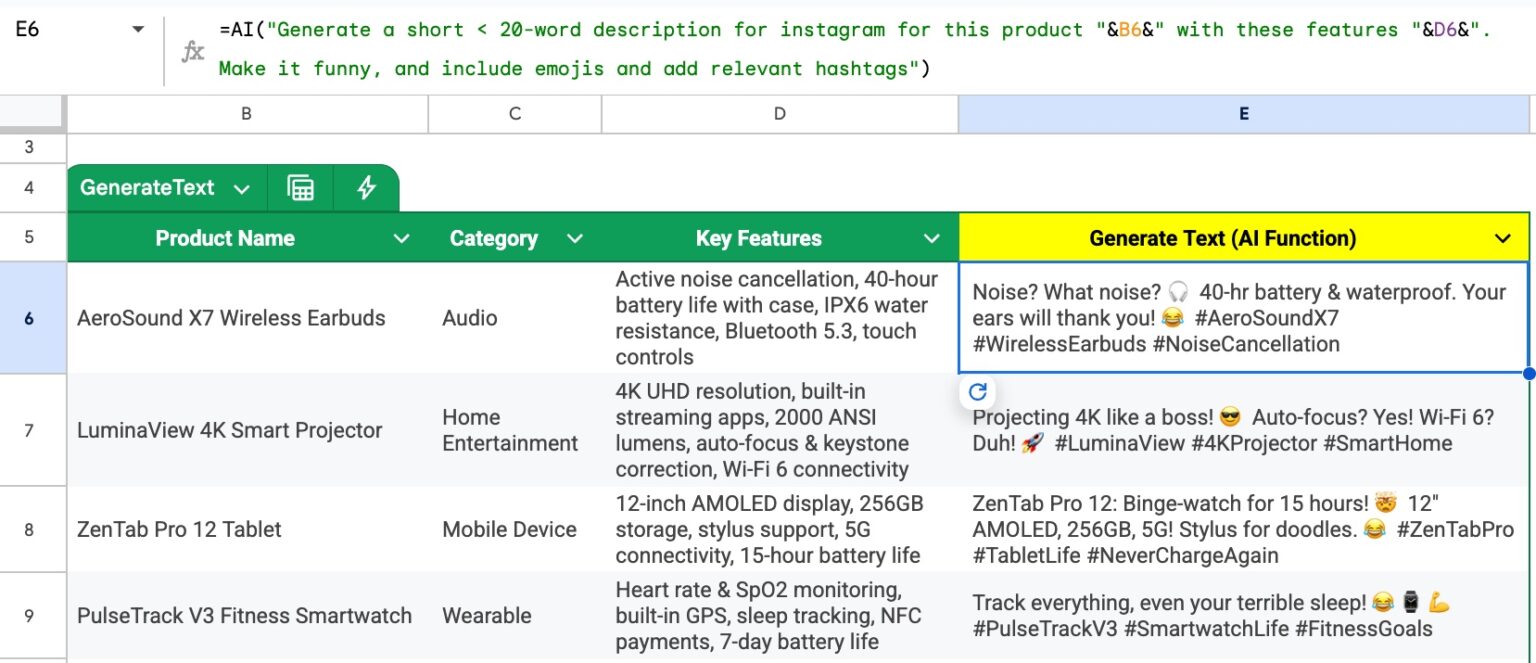Click the table grid icon beside GenerateText
The image size is (1536, 663).
point(300,188)
